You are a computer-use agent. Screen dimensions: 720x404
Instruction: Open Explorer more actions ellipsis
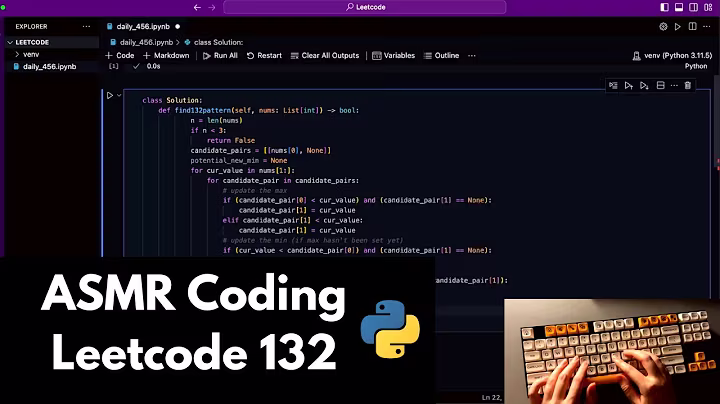pyautogui.click(x=86, y=27)
